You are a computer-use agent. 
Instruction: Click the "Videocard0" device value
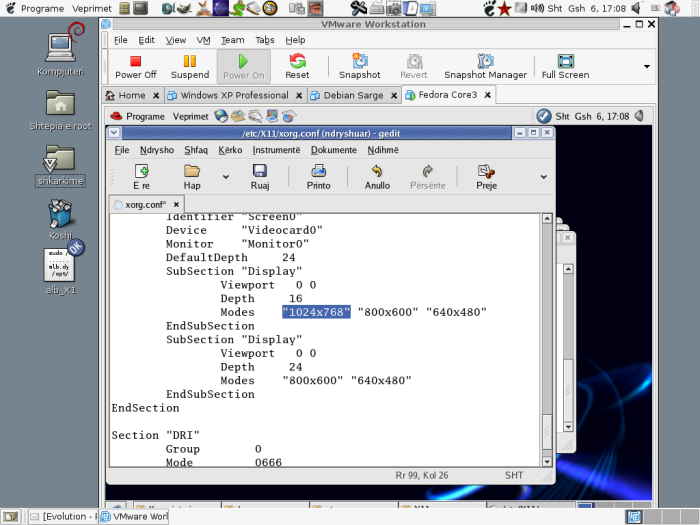click(x=282, y=230)
